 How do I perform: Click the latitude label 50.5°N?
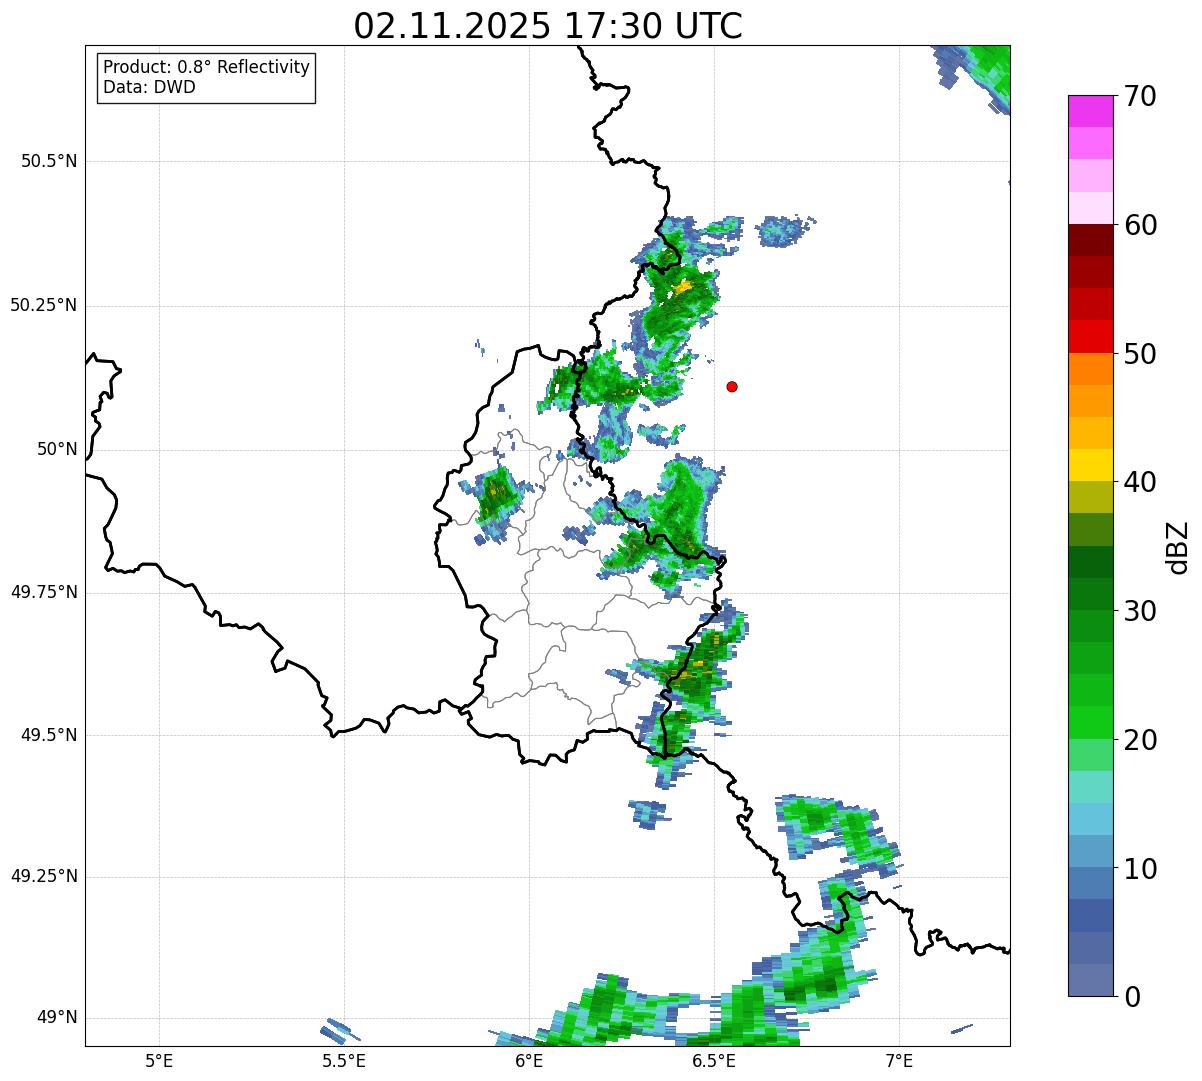tap(49, 161)
